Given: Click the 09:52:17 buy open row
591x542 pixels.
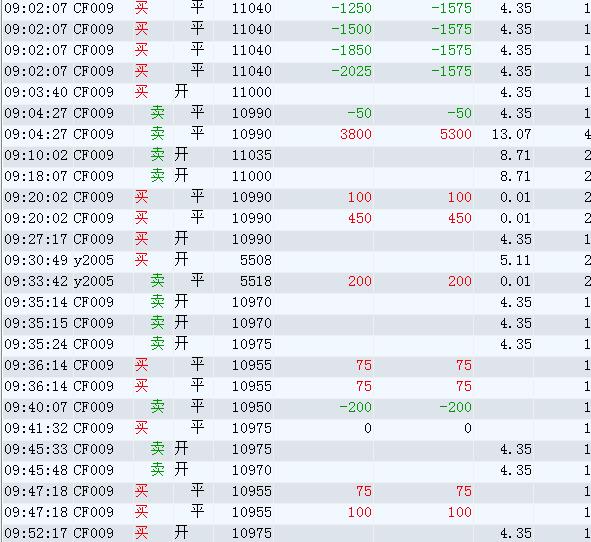Looking at the screenshot, I should click(296, 533).
